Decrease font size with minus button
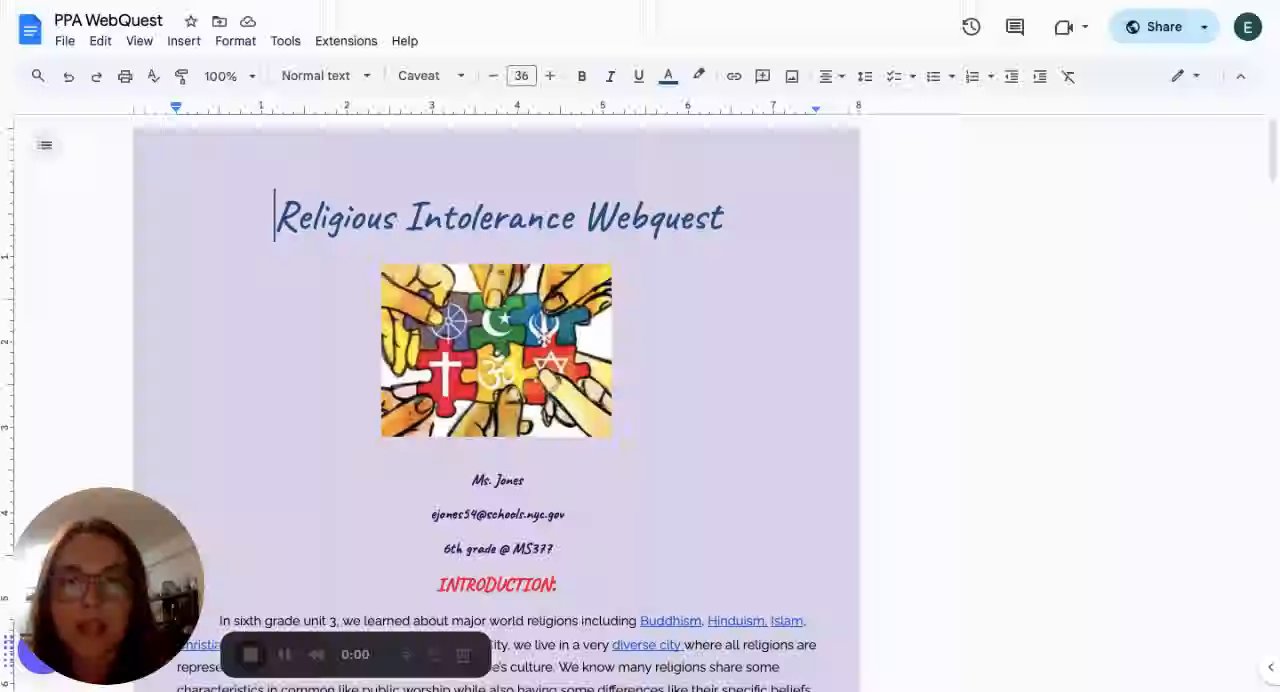 (x=493, y=76)
